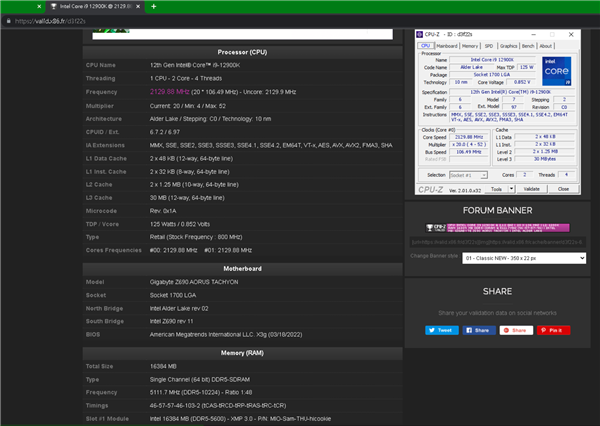Screen dimensions: 600x426
Task: Click the Close button in CPU-Z
Action: pos(563,189)
